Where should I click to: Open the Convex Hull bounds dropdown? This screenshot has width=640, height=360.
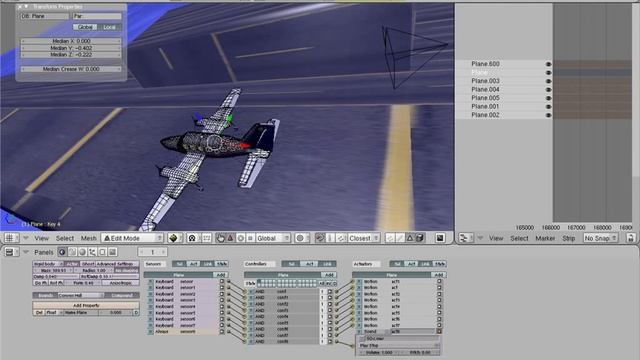coord(80,295)
